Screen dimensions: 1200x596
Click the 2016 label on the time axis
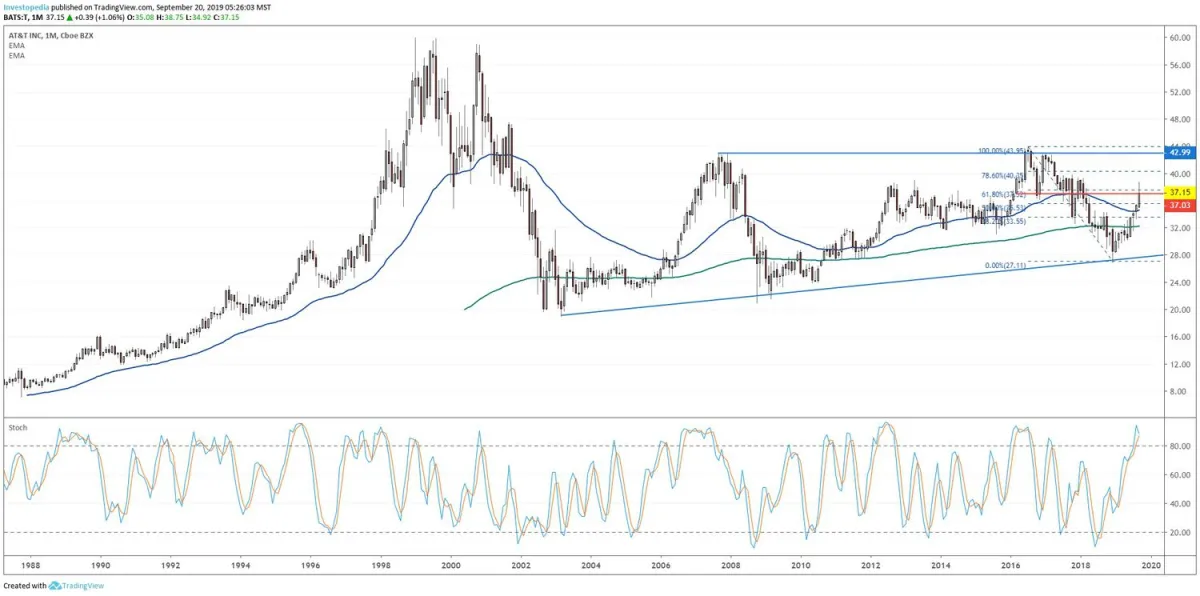coord(1011,565)
